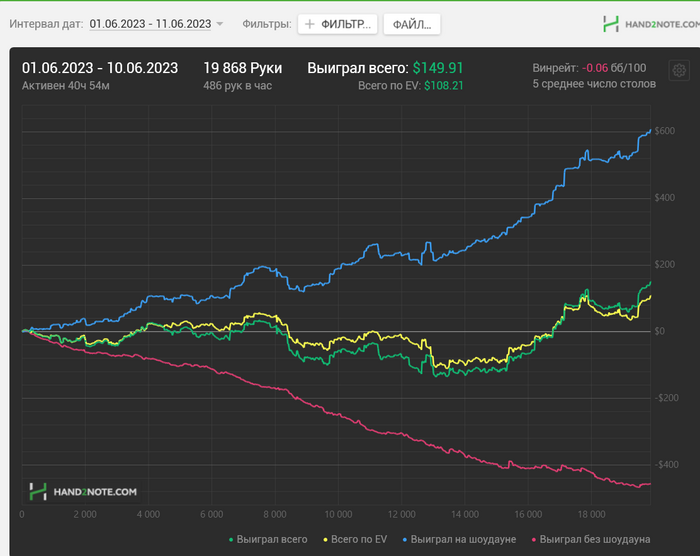The height and width of the screenshot is (556, 700).
Task: Click the -$400 y-axis label
Action: click(x=667, y=465)
